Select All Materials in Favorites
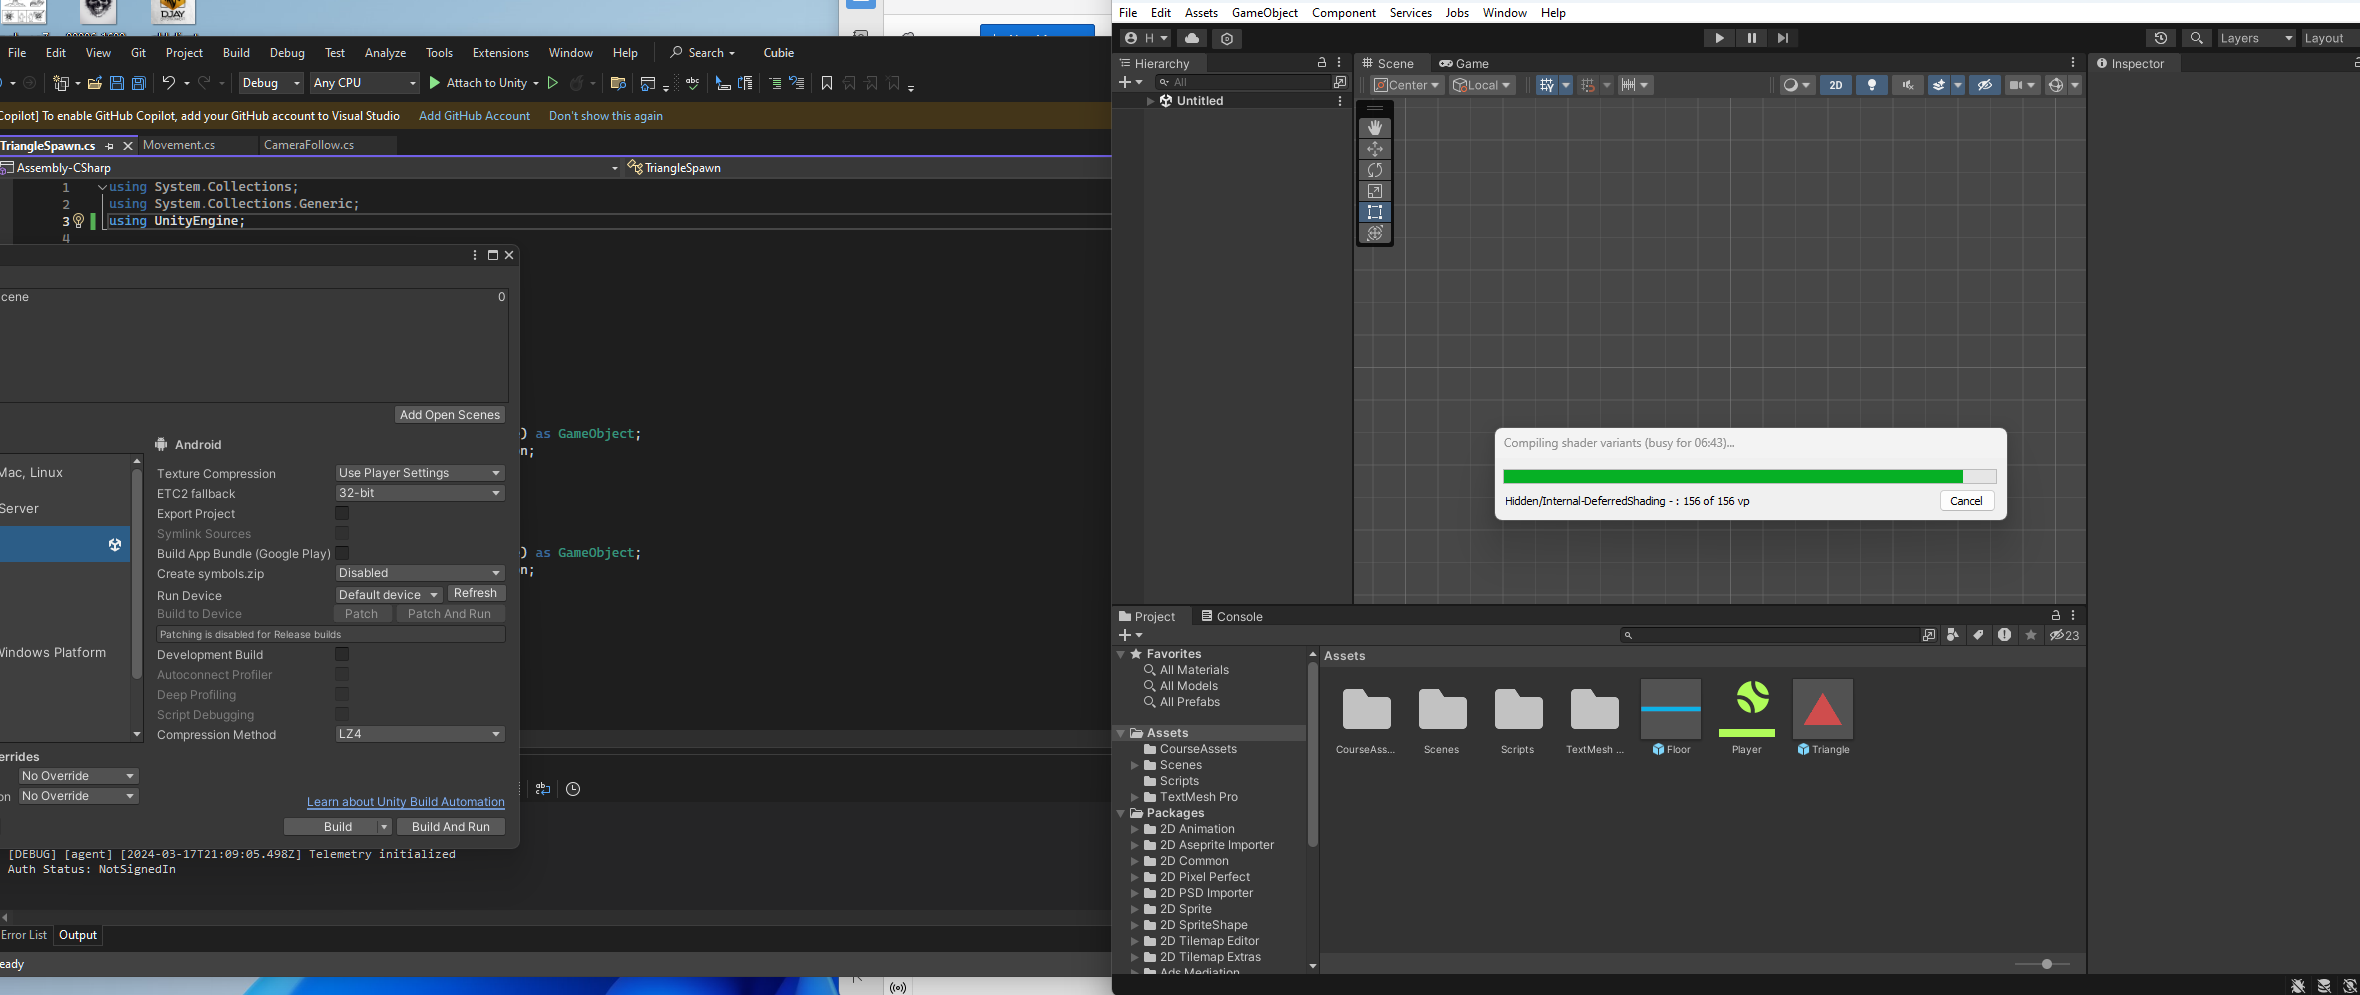2360x995 pixels. coord(1194,670)
